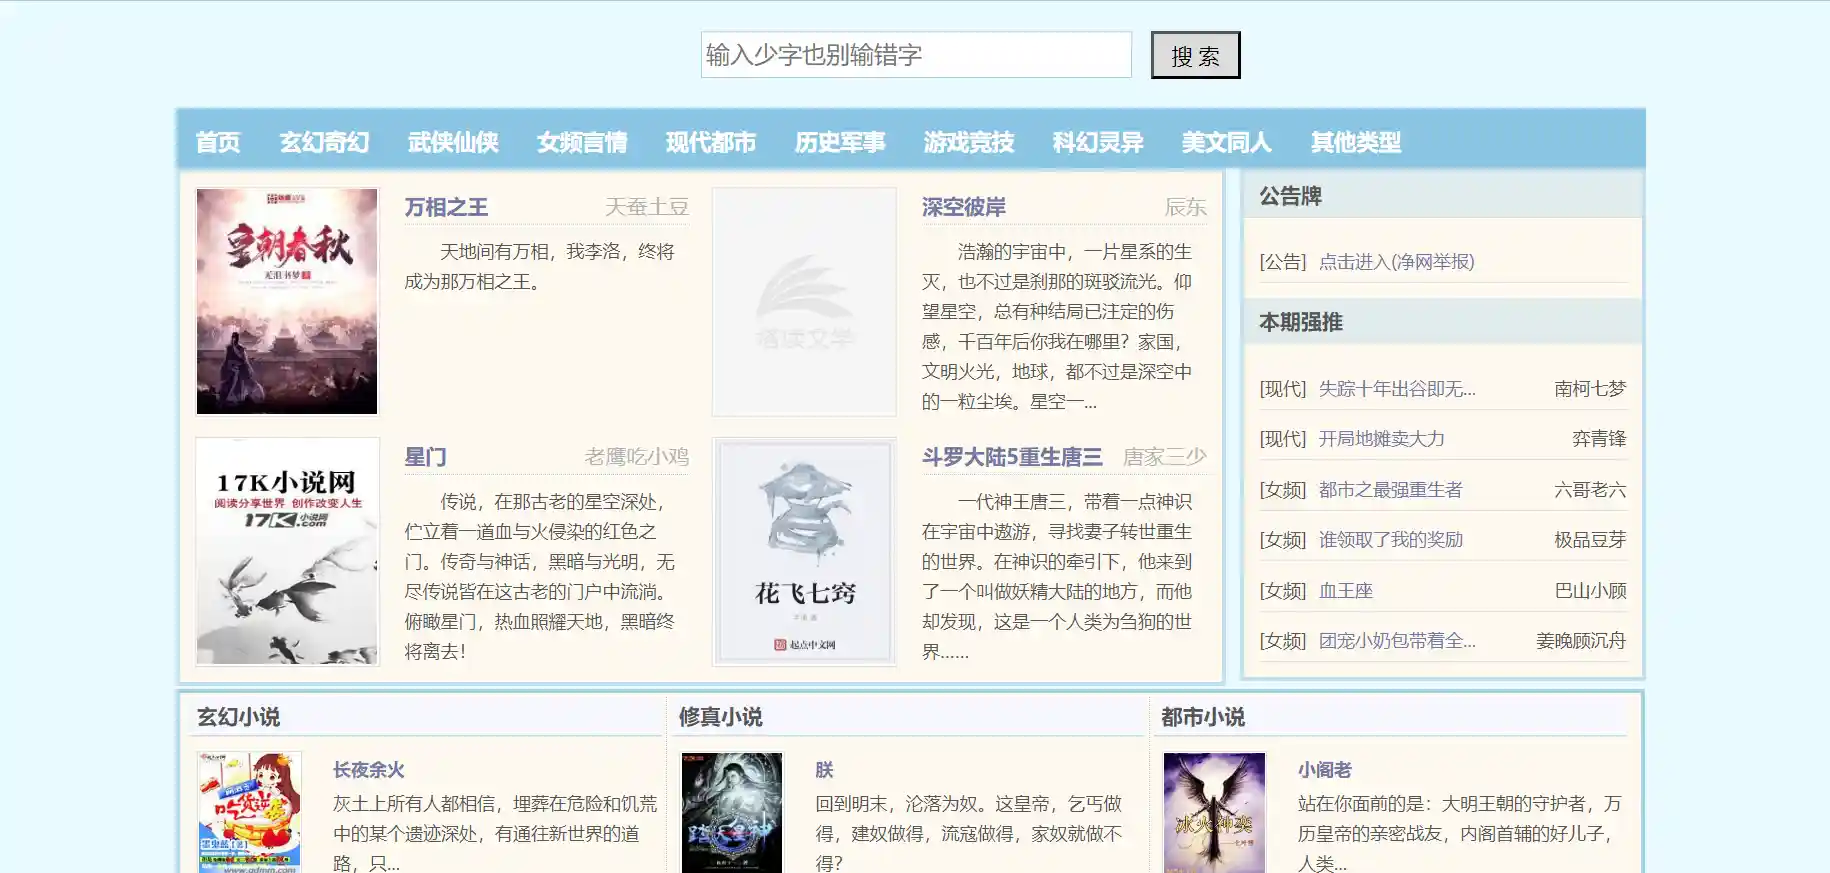Click author 巴山小顾 in recommendations
This screenshot has height=873, width=1830.
click(x=1590, y=591)
